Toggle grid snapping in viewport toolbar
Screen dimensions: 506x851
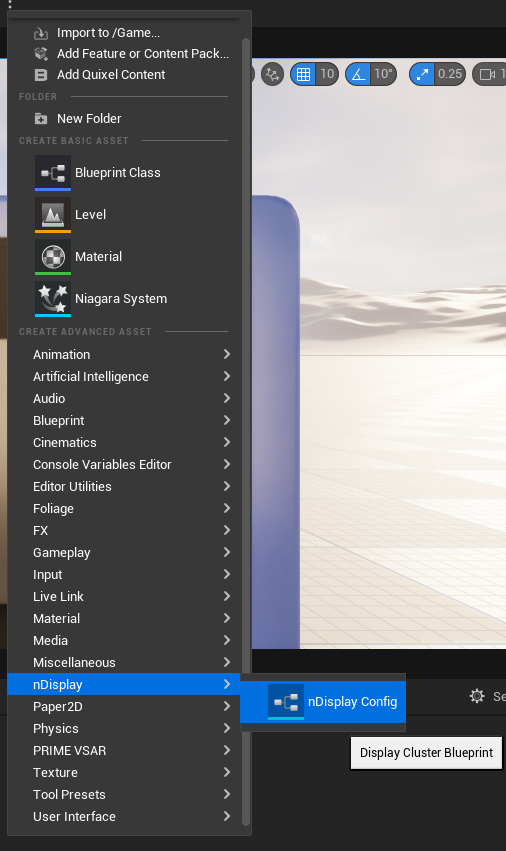303,74
